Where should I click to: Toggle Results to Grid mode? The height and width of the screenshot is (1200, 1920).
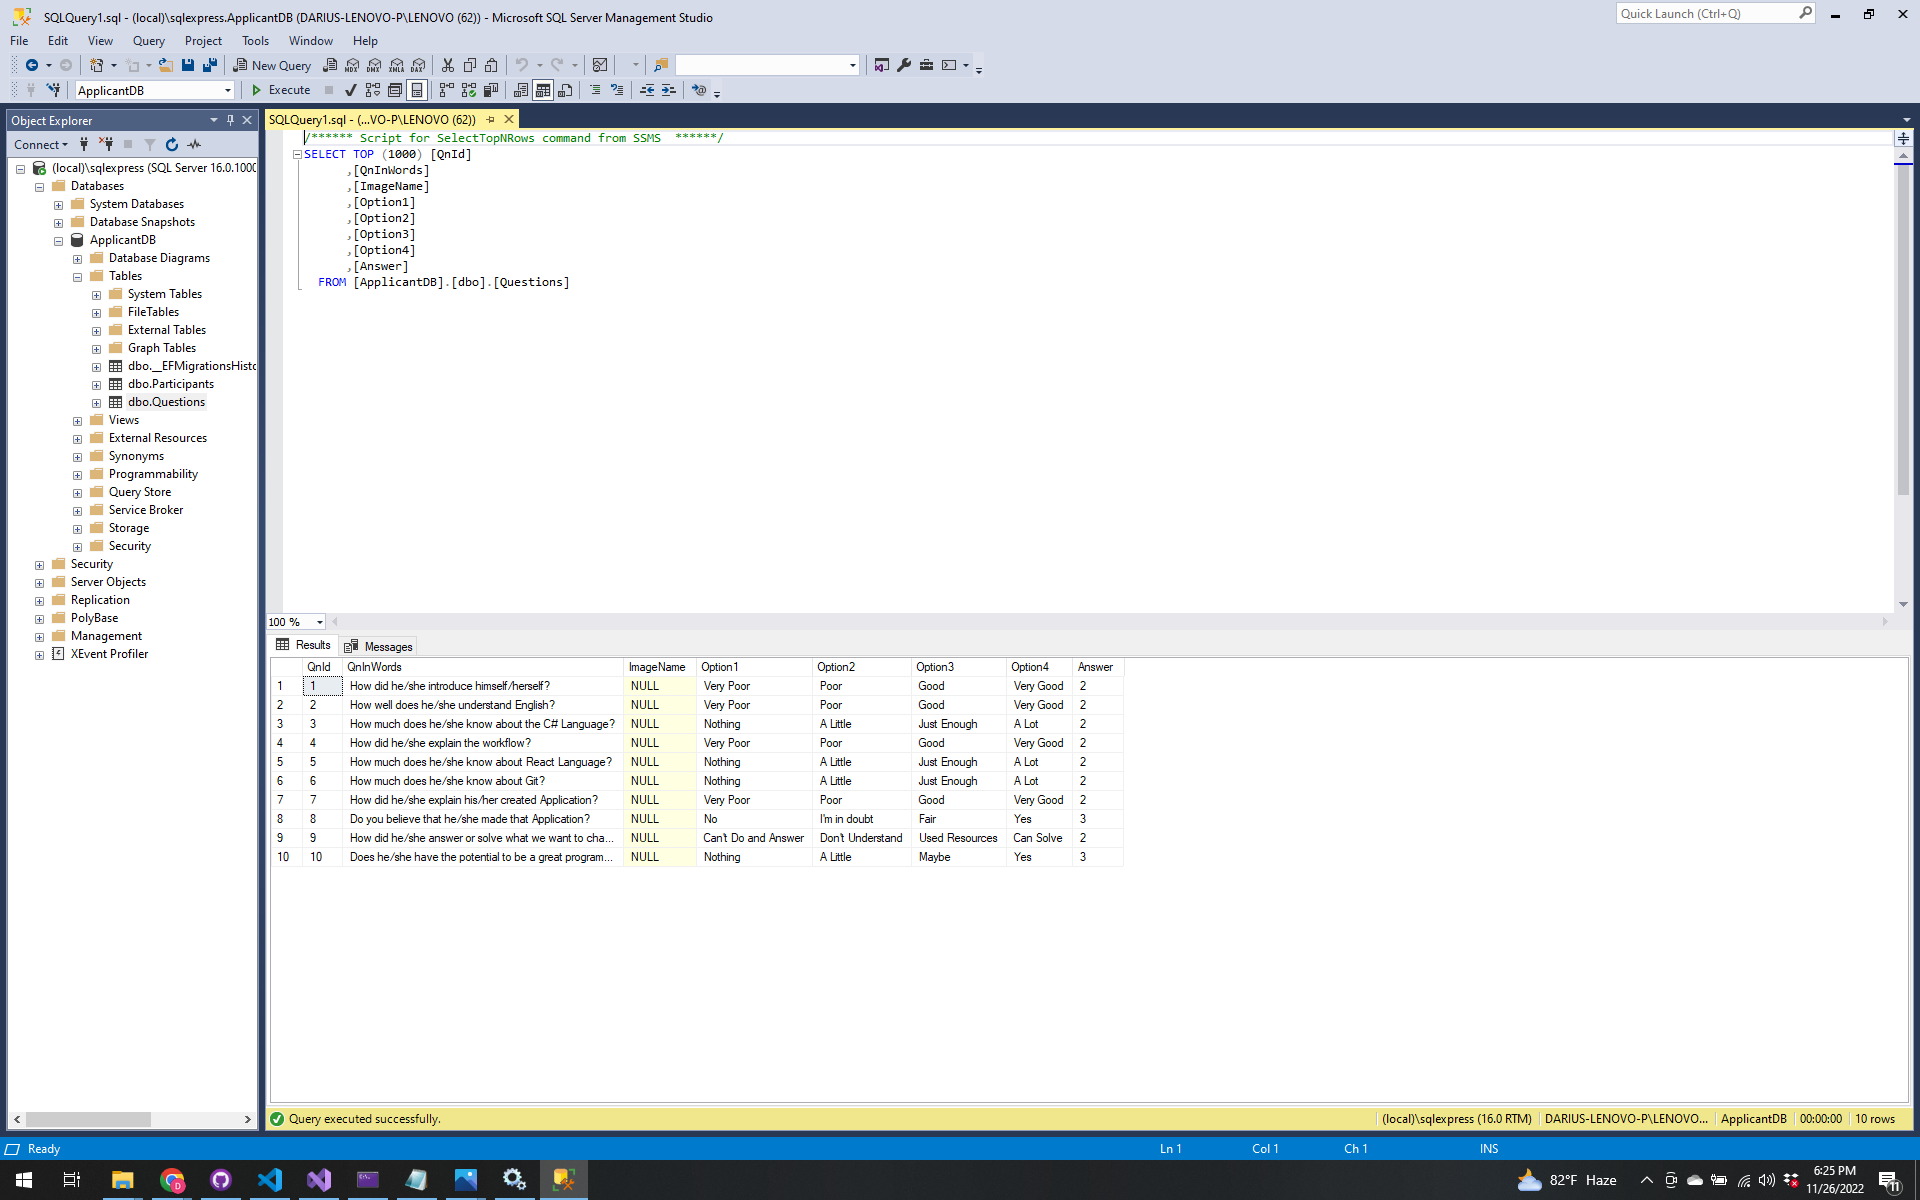pos(543,90)
